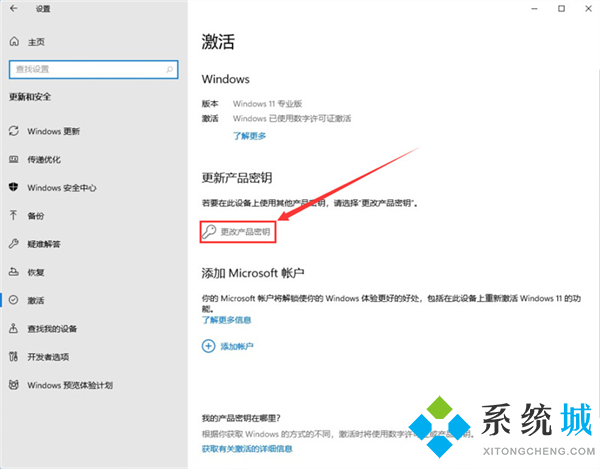Click the 传递优化 icon

[14, 159]
